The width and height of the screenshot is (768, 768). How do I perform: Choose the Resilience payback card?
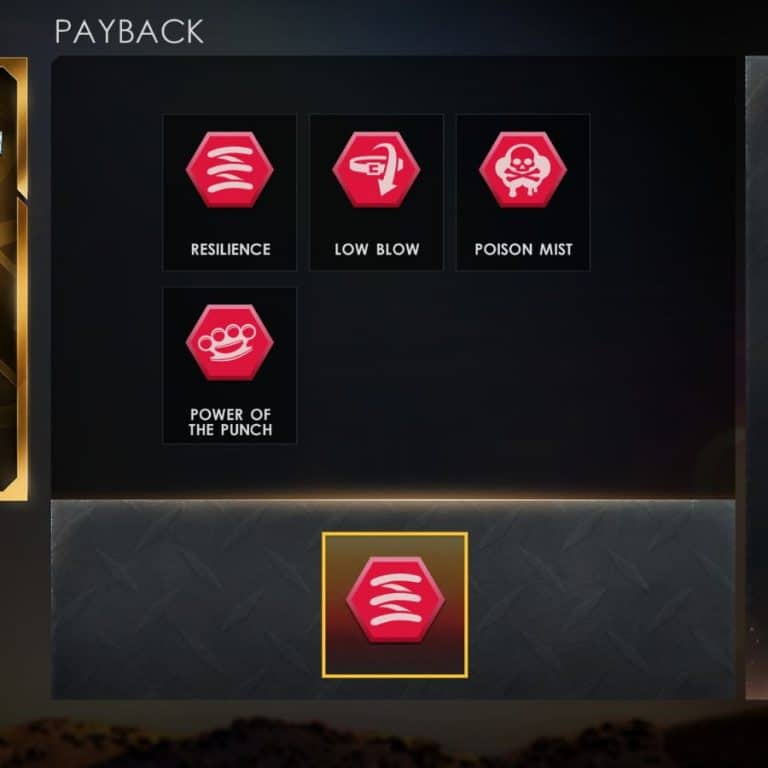229,192
